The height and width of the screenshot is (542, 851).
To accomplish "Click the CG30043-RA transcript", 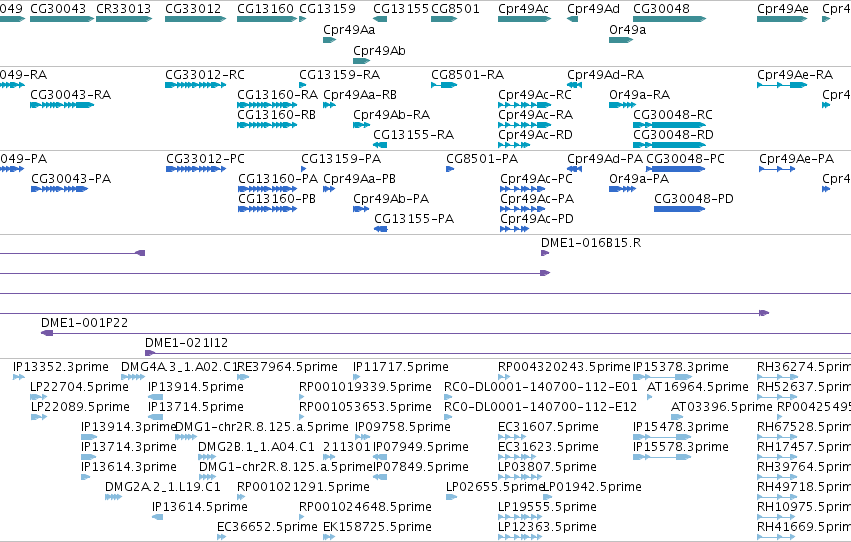I will point(62,105).
